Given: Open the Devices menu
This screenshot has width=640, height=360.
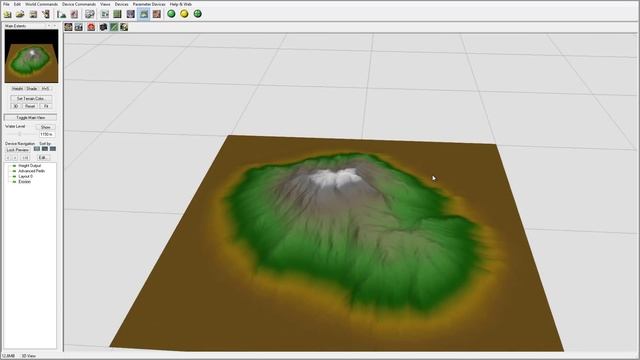Looking at the screenshot, I should 121,4.
